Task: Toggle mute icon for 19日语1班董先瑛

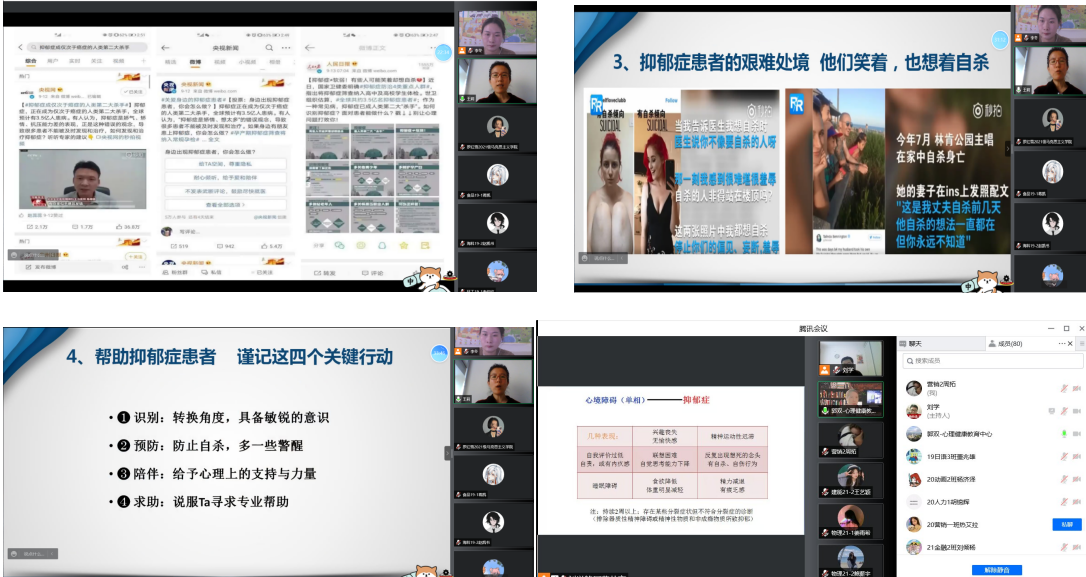Action: [1065, 457]
